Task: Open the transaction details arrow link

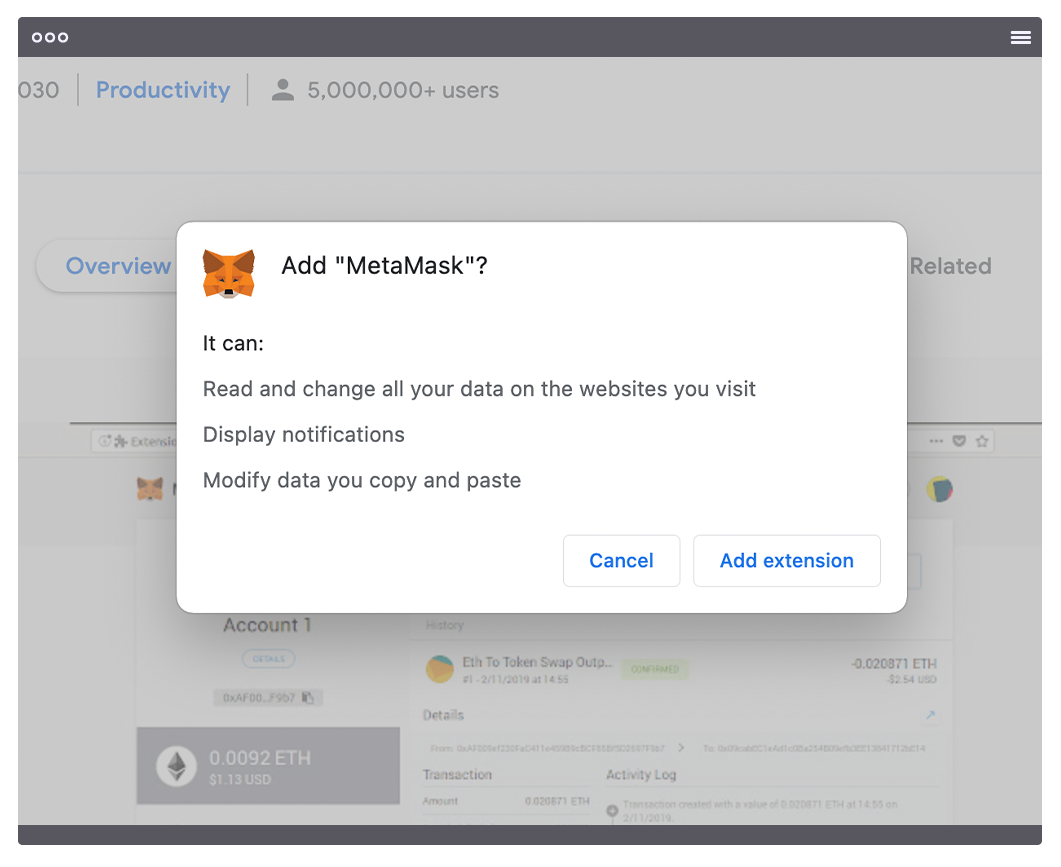Action: click(x=930, y=715)
